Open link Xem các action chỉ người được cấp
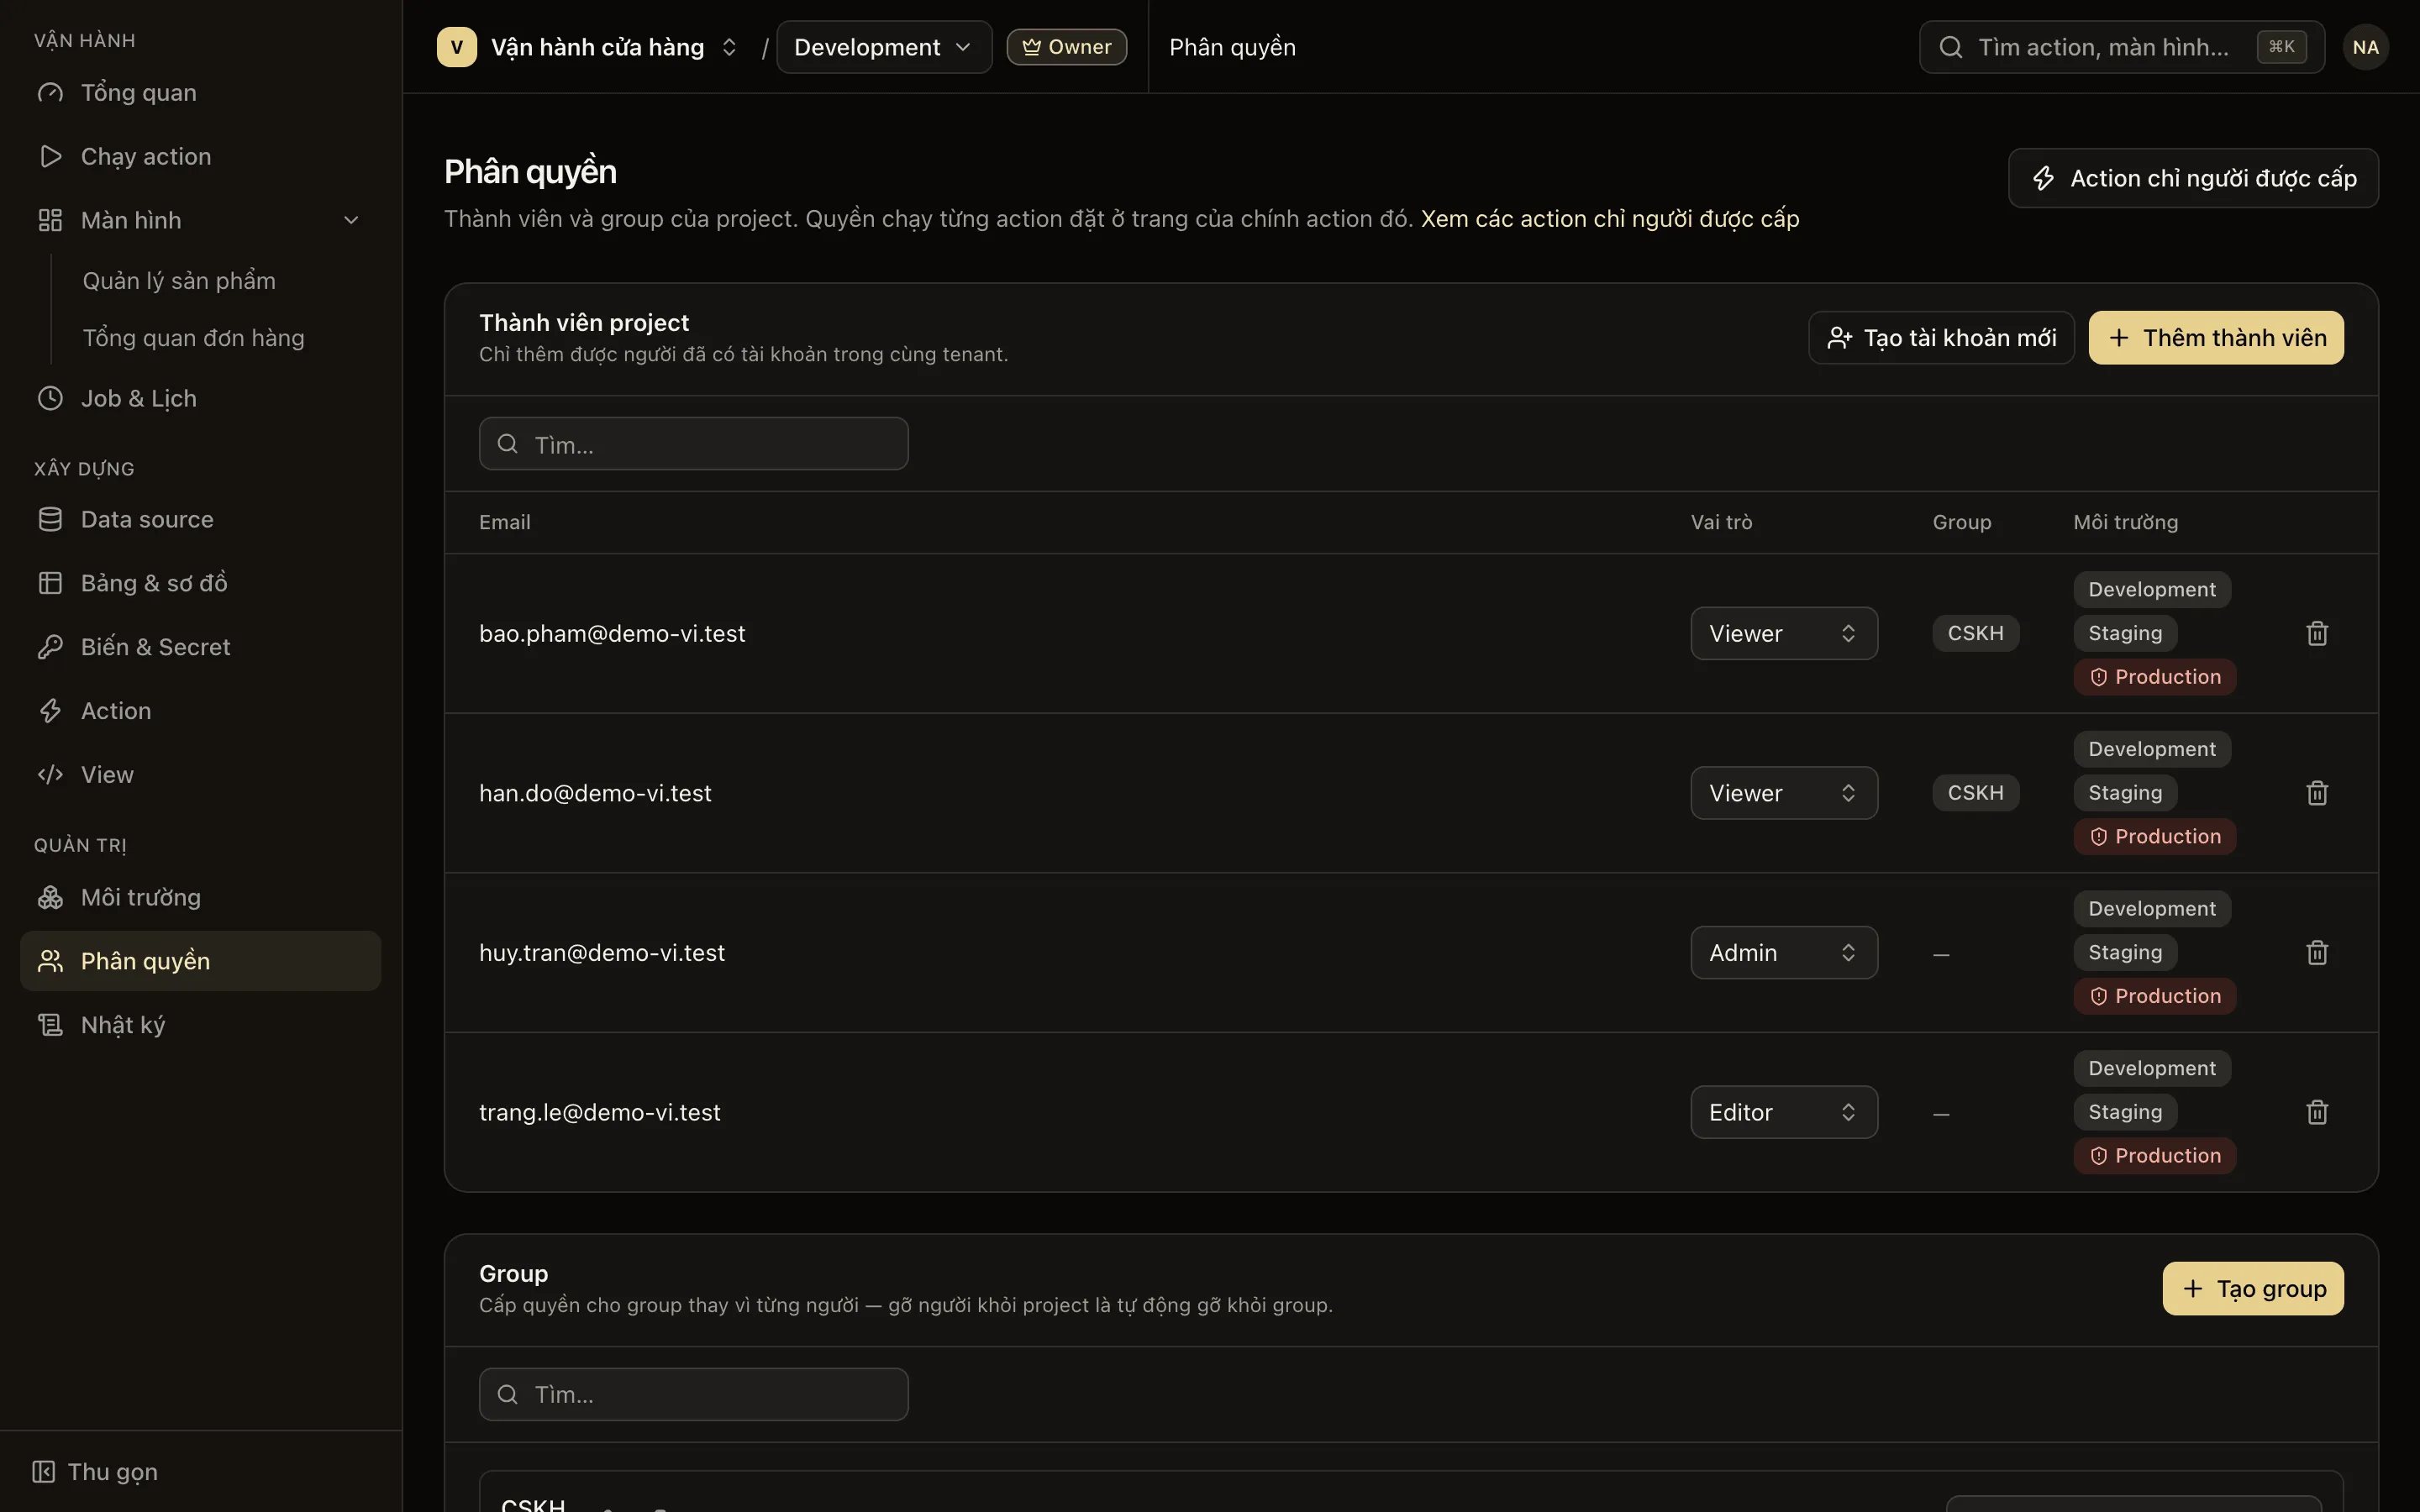 (1610, 219)
